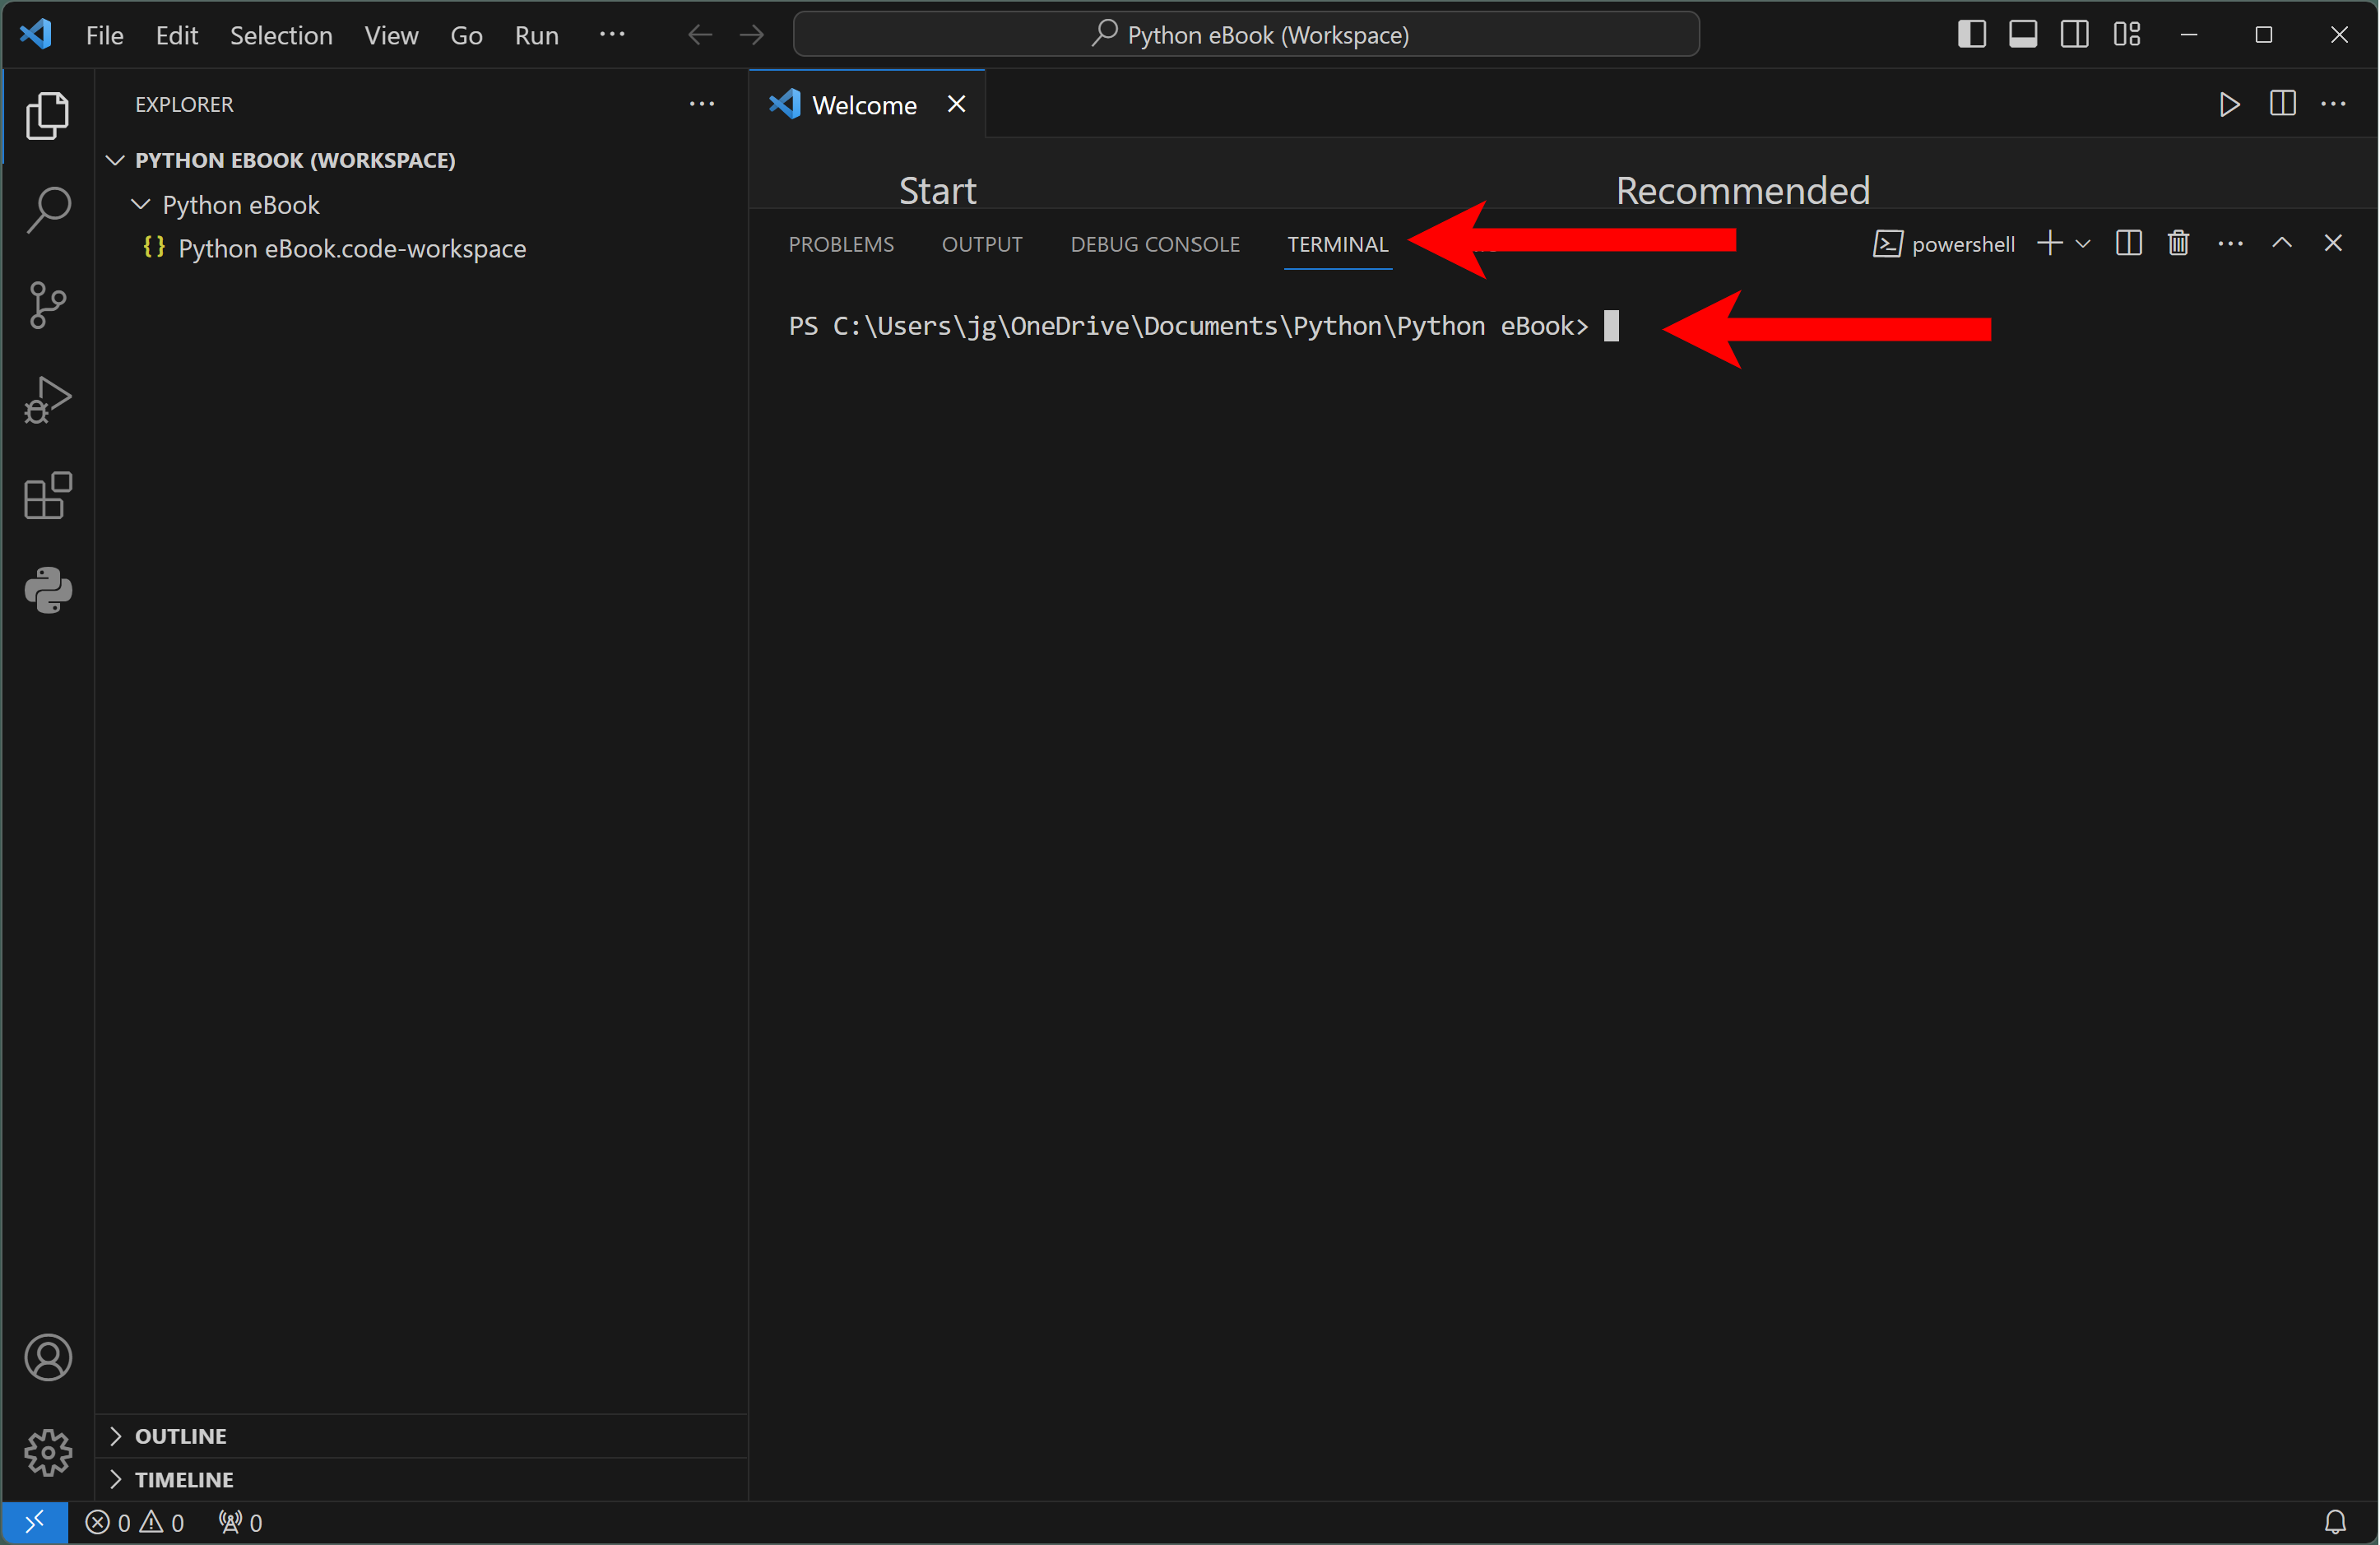This screenshot has width=2380, height=1545.
Task: Customize layout icon in title bar
Action: click(2127, 34)
